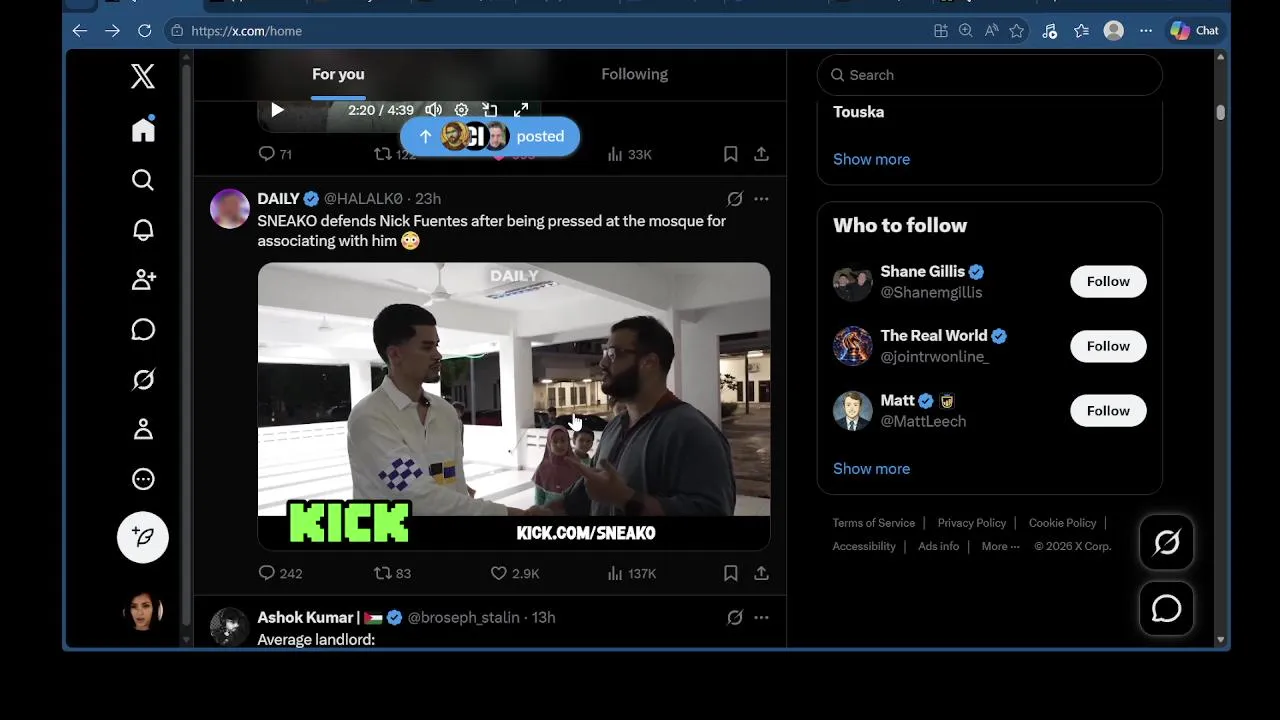1280x720 pixels.
Task: Open the Terms of Service link
Action: (x=873, y=523)
